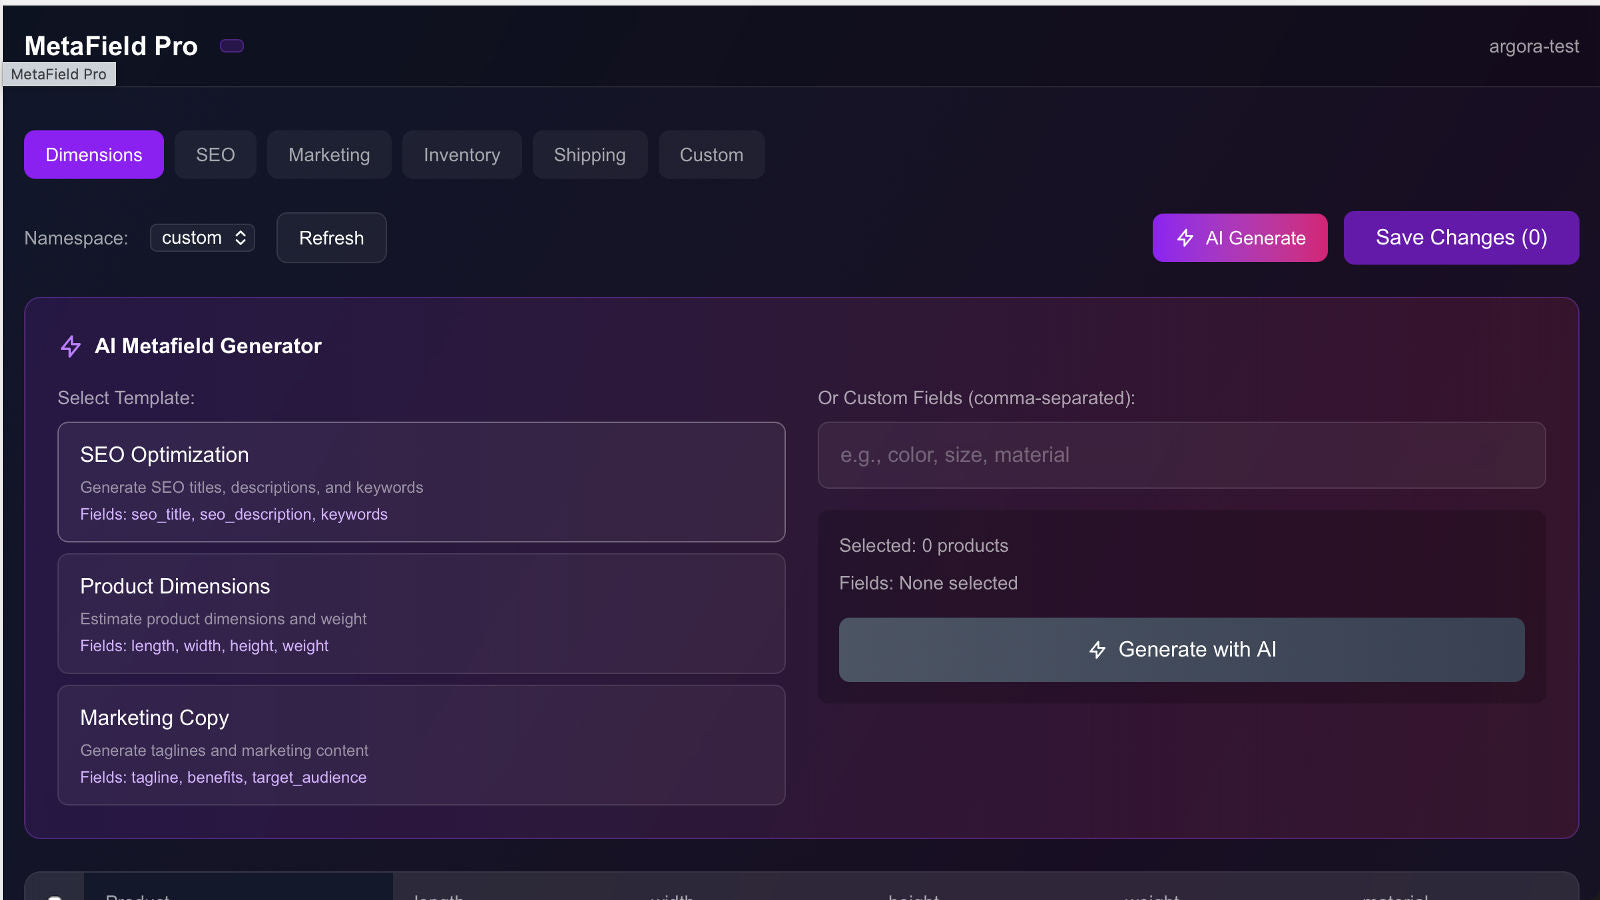
Task: Select the Dimensions tab
Action: [x=93, y=154]
